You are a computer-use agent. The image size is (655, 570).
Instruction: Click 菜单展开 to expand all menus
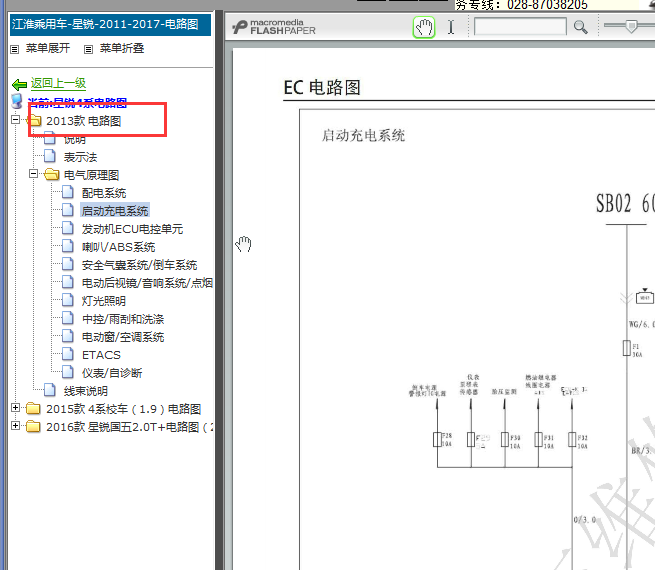[x=48, y=48]
